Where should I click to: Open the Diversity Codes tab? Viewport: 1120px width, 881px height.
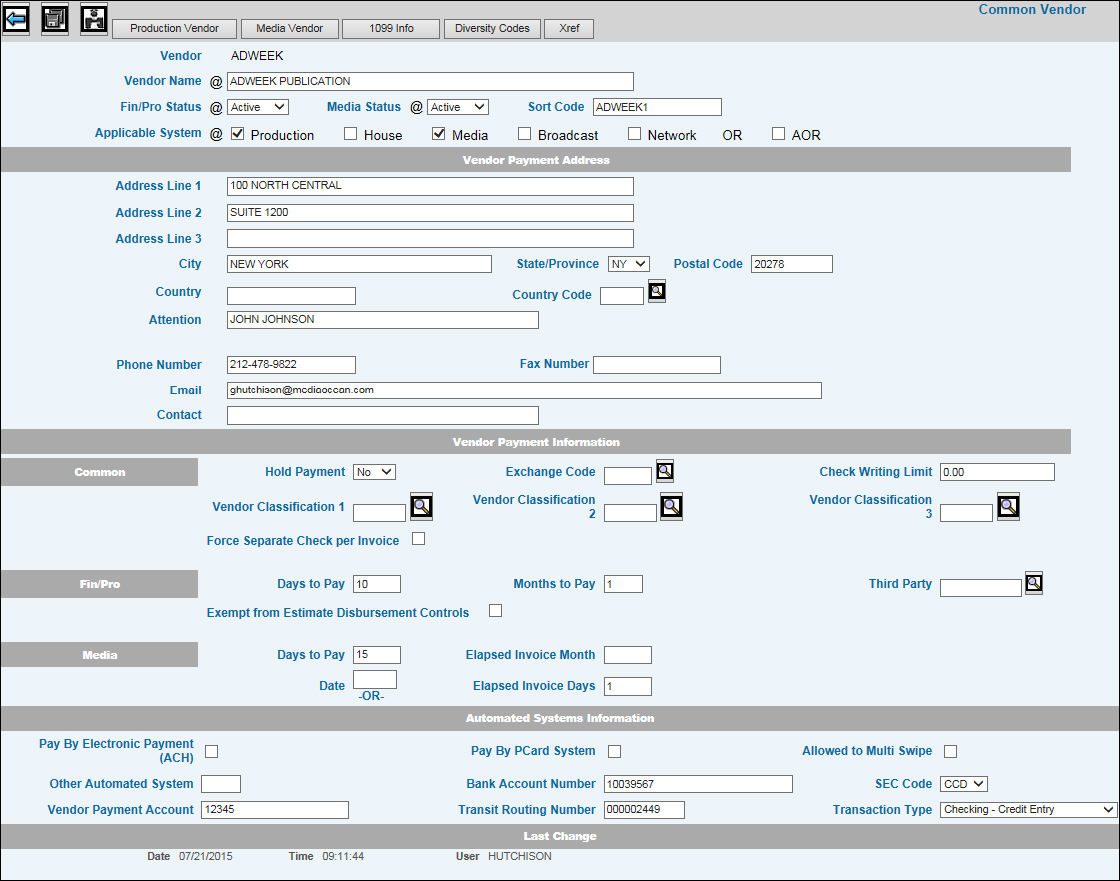(492, 29)
